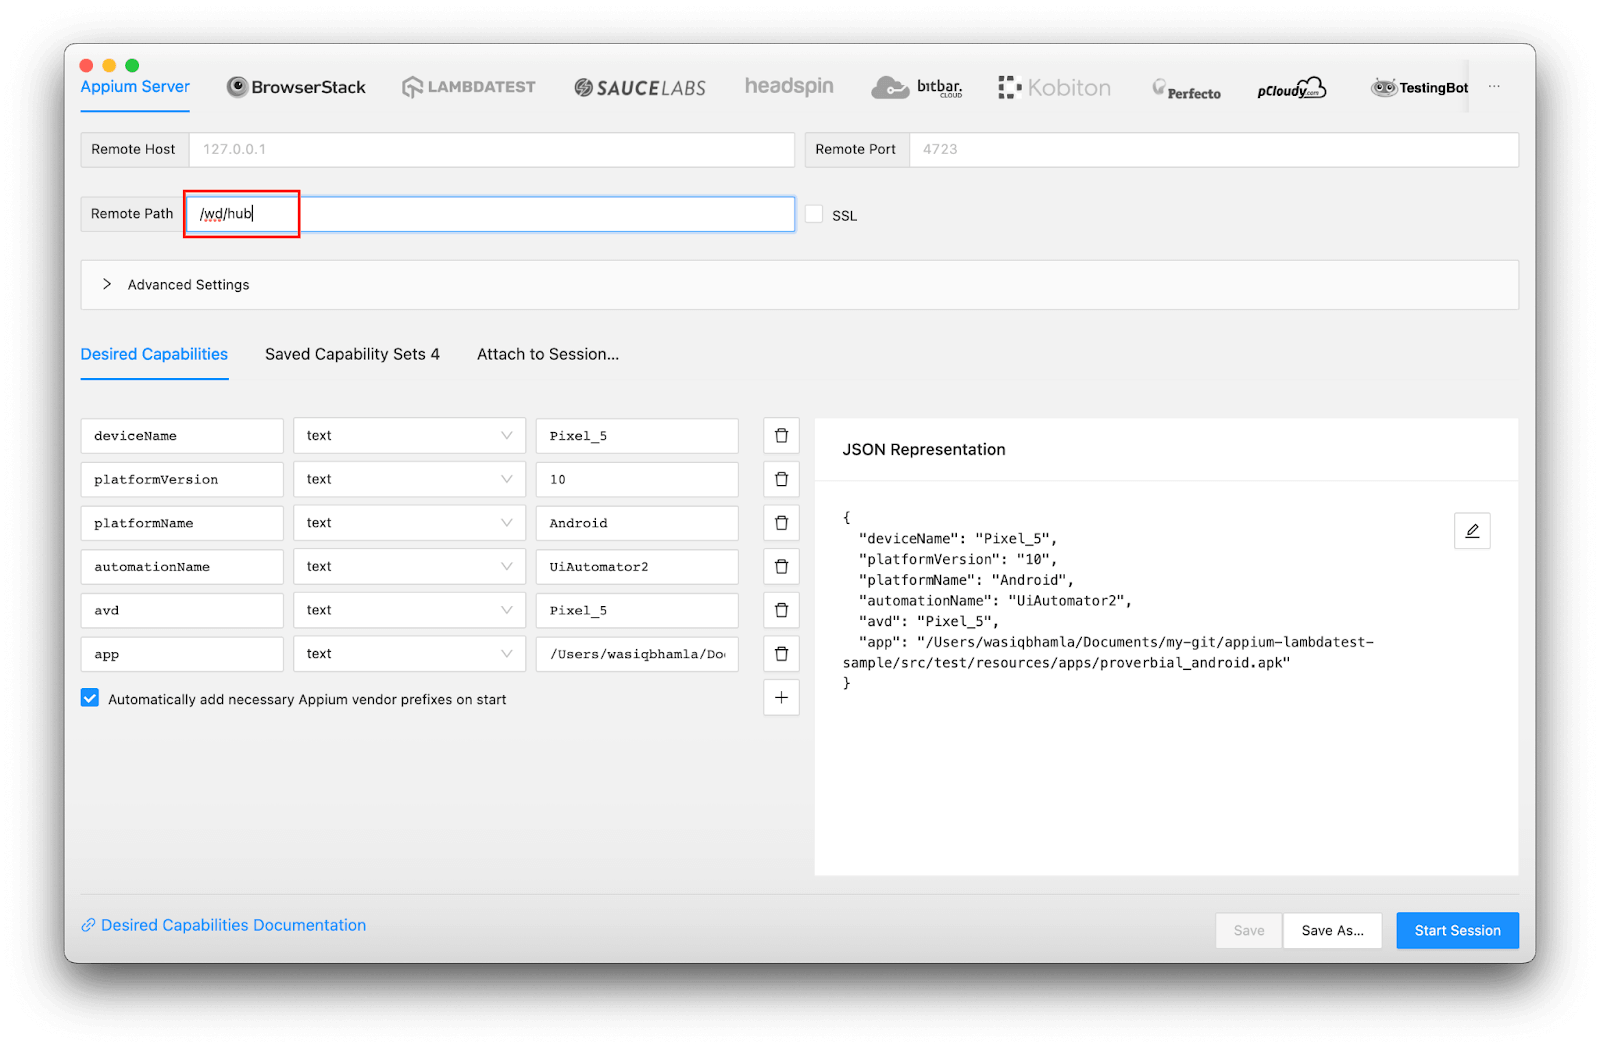The width and height of the screenshot is (1600, 1048).
Task: Edit the platformName capability name field
Action: [182, 523]
